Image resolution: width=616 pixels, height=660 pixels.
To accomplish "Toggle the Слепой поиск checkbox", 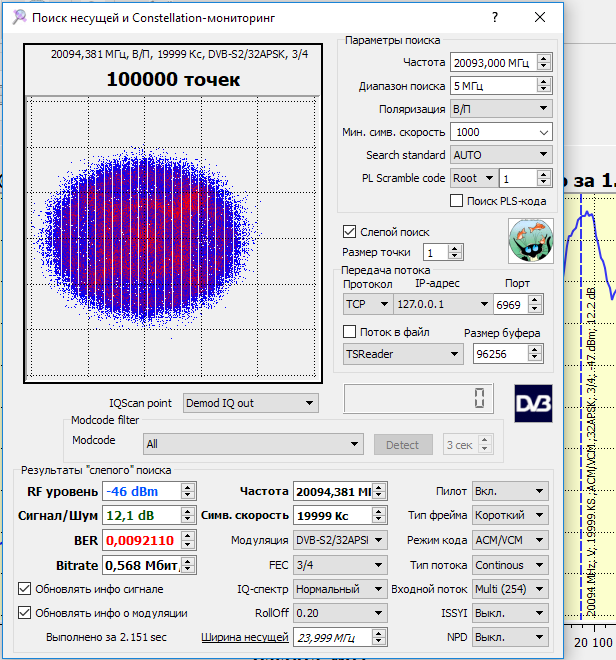I will click(350, 232).
